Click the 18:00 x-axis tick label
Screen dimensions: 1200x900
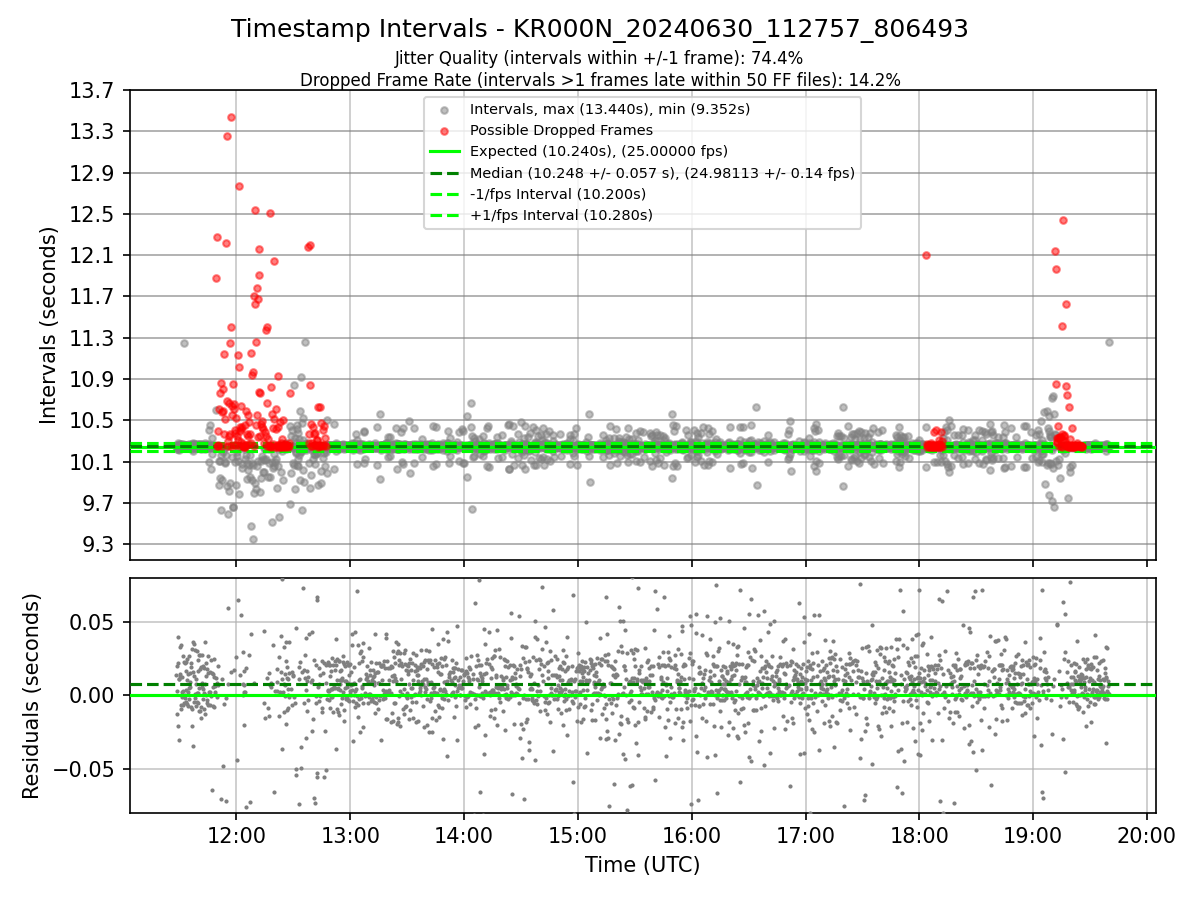click(x=919, y=835)
